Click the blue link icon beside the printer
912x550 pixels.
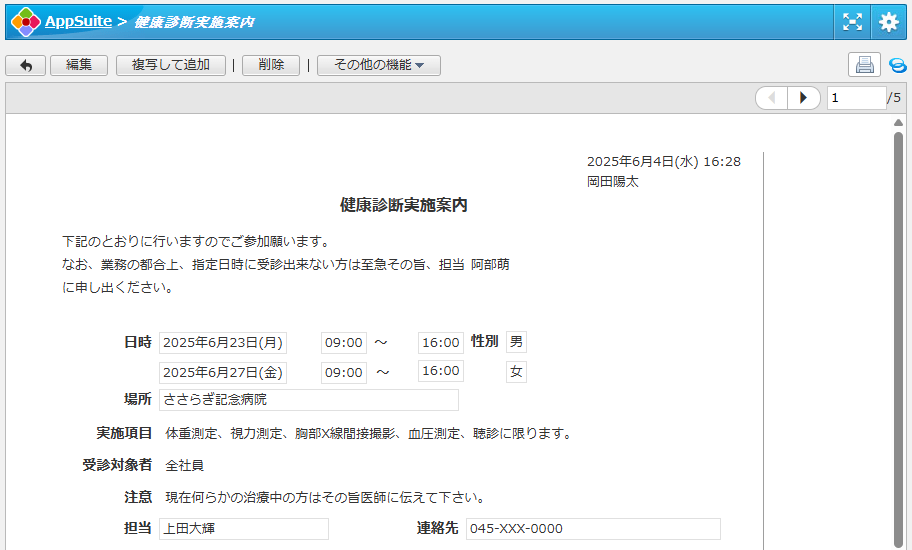(x=897, y=66)
